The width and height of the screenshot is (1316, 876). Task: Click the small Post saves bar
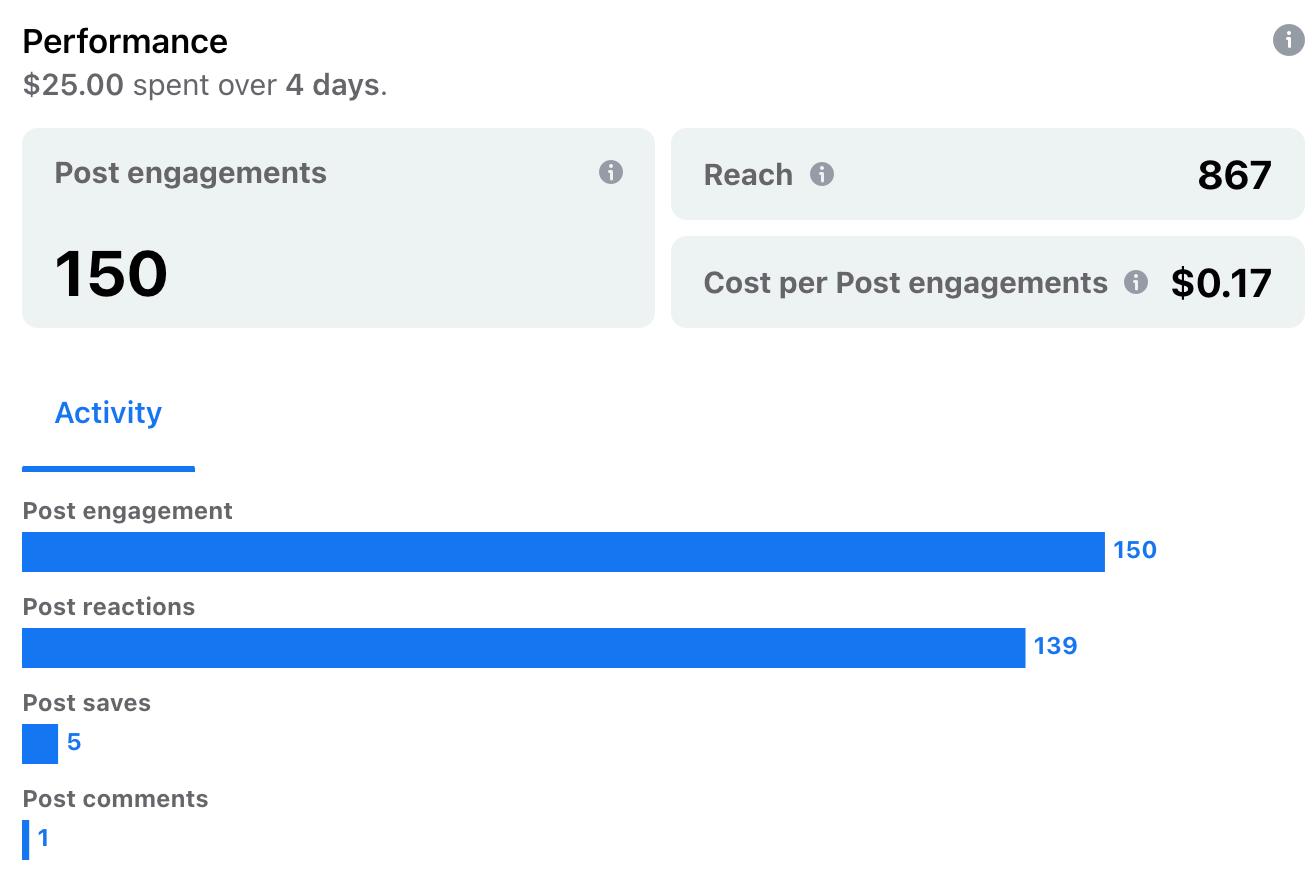click(40, 744)
